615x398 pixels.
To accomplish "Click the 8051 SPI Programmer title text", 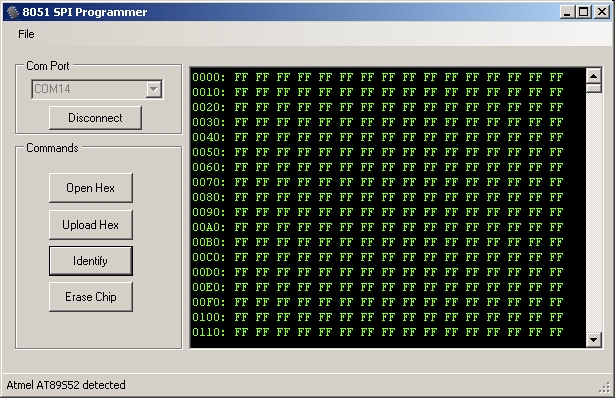I will click(x=85, y=12).
